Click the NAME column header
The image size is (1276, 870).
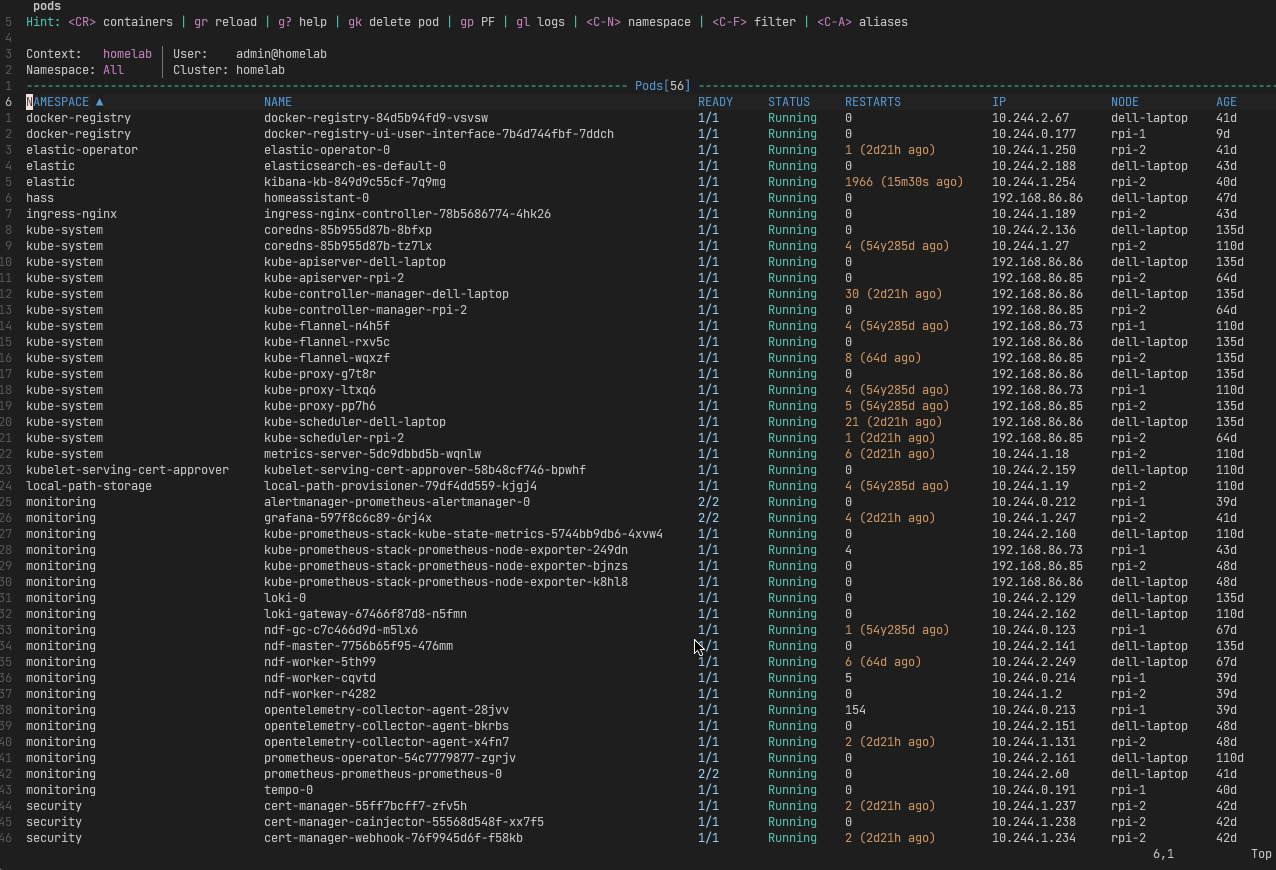point(278,102)
